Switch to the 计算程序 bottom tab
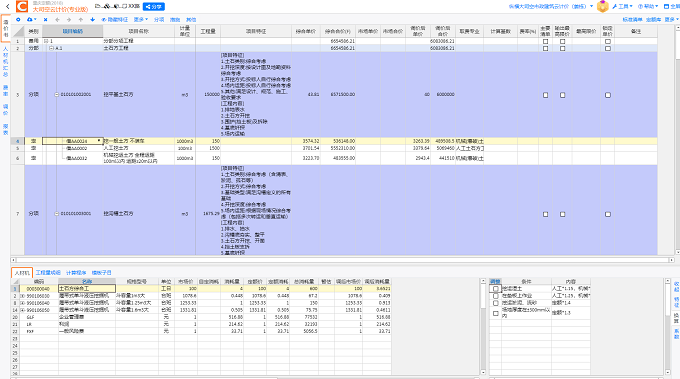Viewport: 680px width, 379px height. [76, 273]
